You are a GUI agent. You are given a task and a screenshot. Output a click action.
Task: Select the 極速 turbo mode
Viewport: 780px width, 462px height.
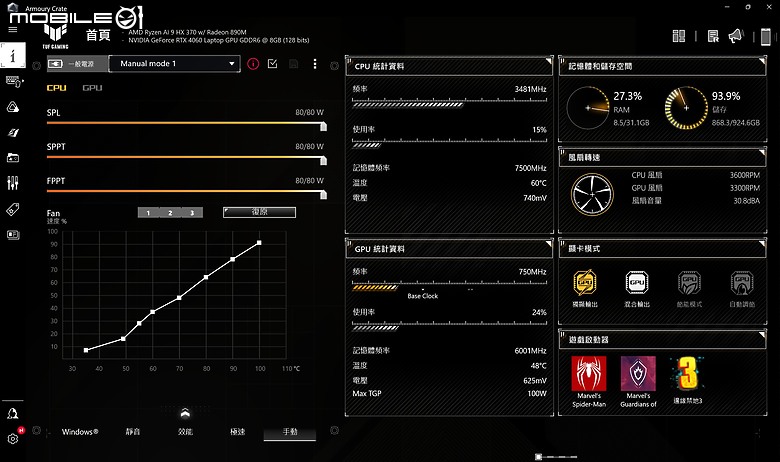237,432
